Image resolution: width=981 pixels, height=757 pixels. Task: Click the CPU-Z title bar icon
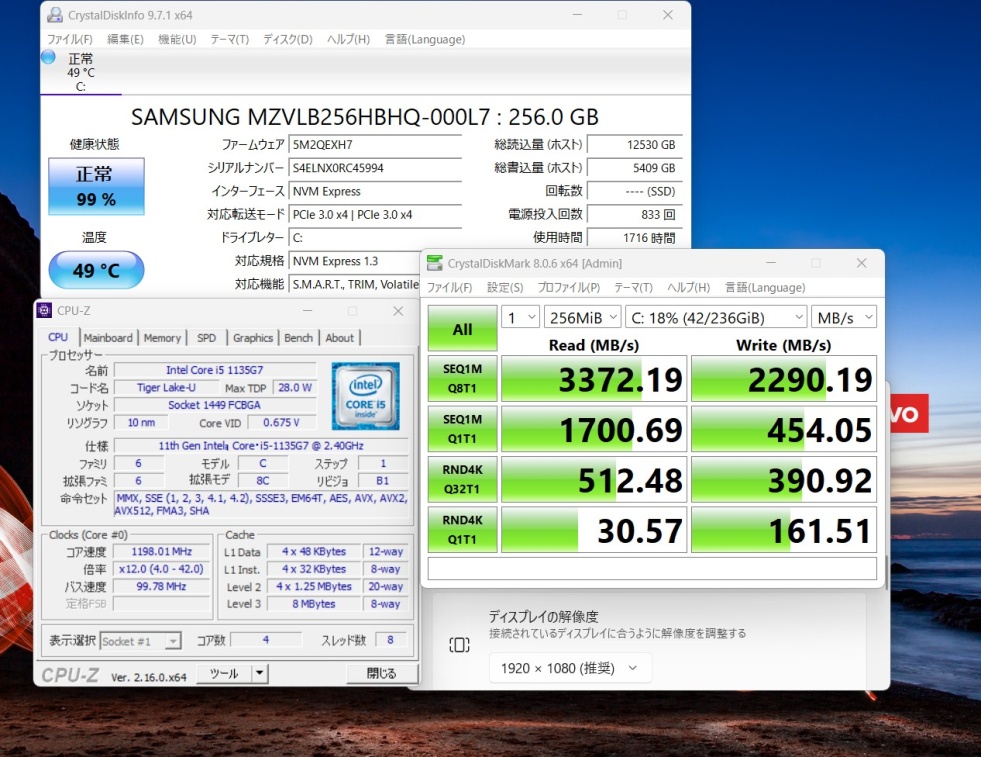coord(46,311)
